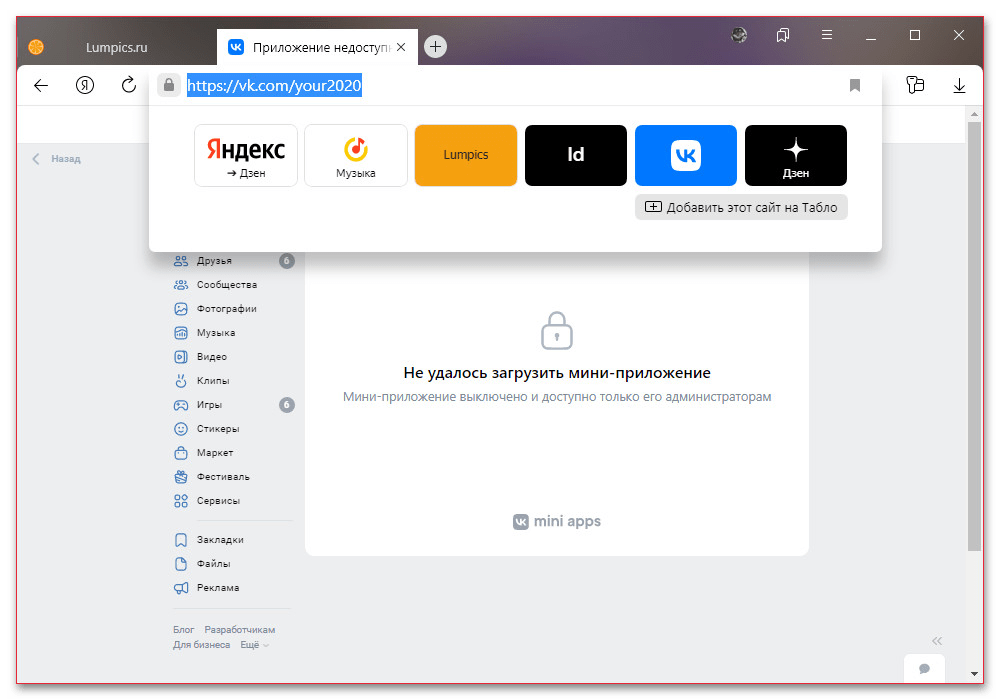1000x700 pixels.
Task: Click the bookmark icon in address bar
Action: click(855, 86)
